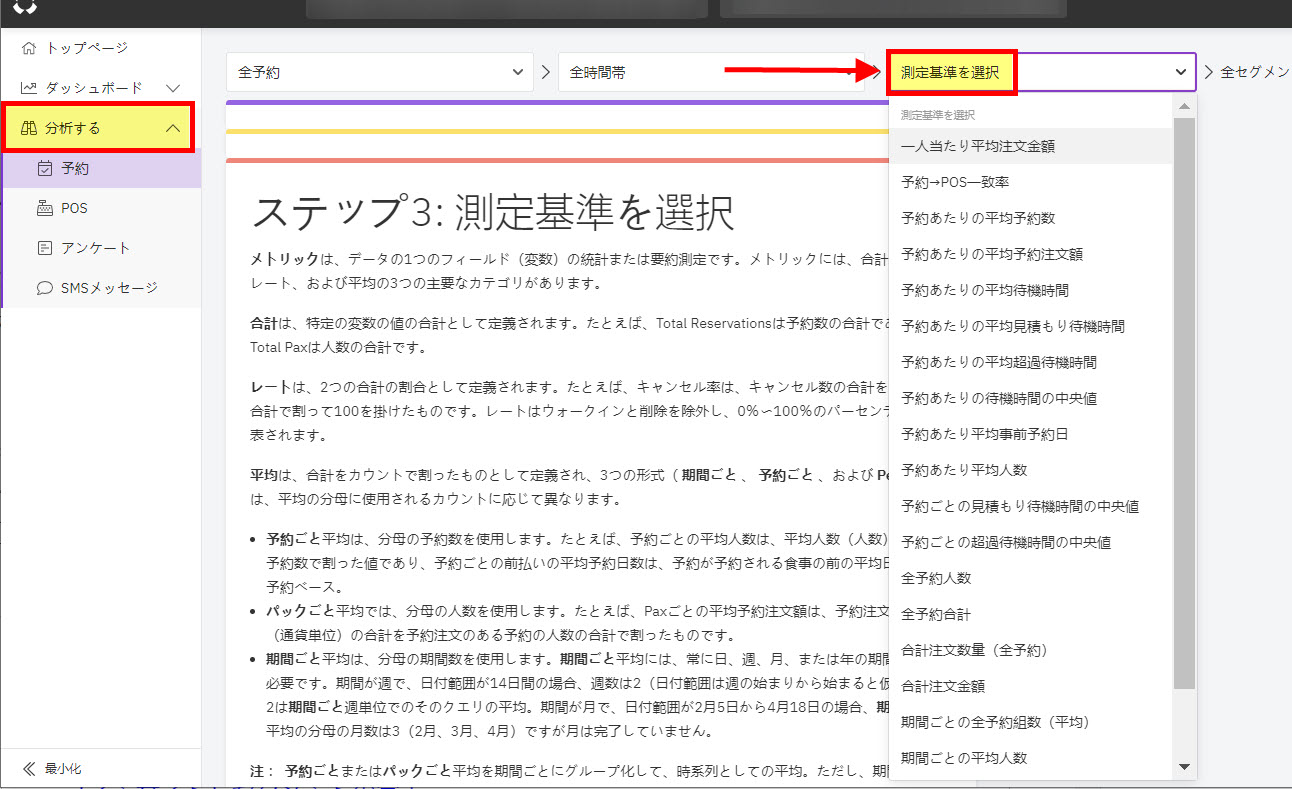
Task: Select 全予約合計 metric
Action: [x=1030, y=614]
